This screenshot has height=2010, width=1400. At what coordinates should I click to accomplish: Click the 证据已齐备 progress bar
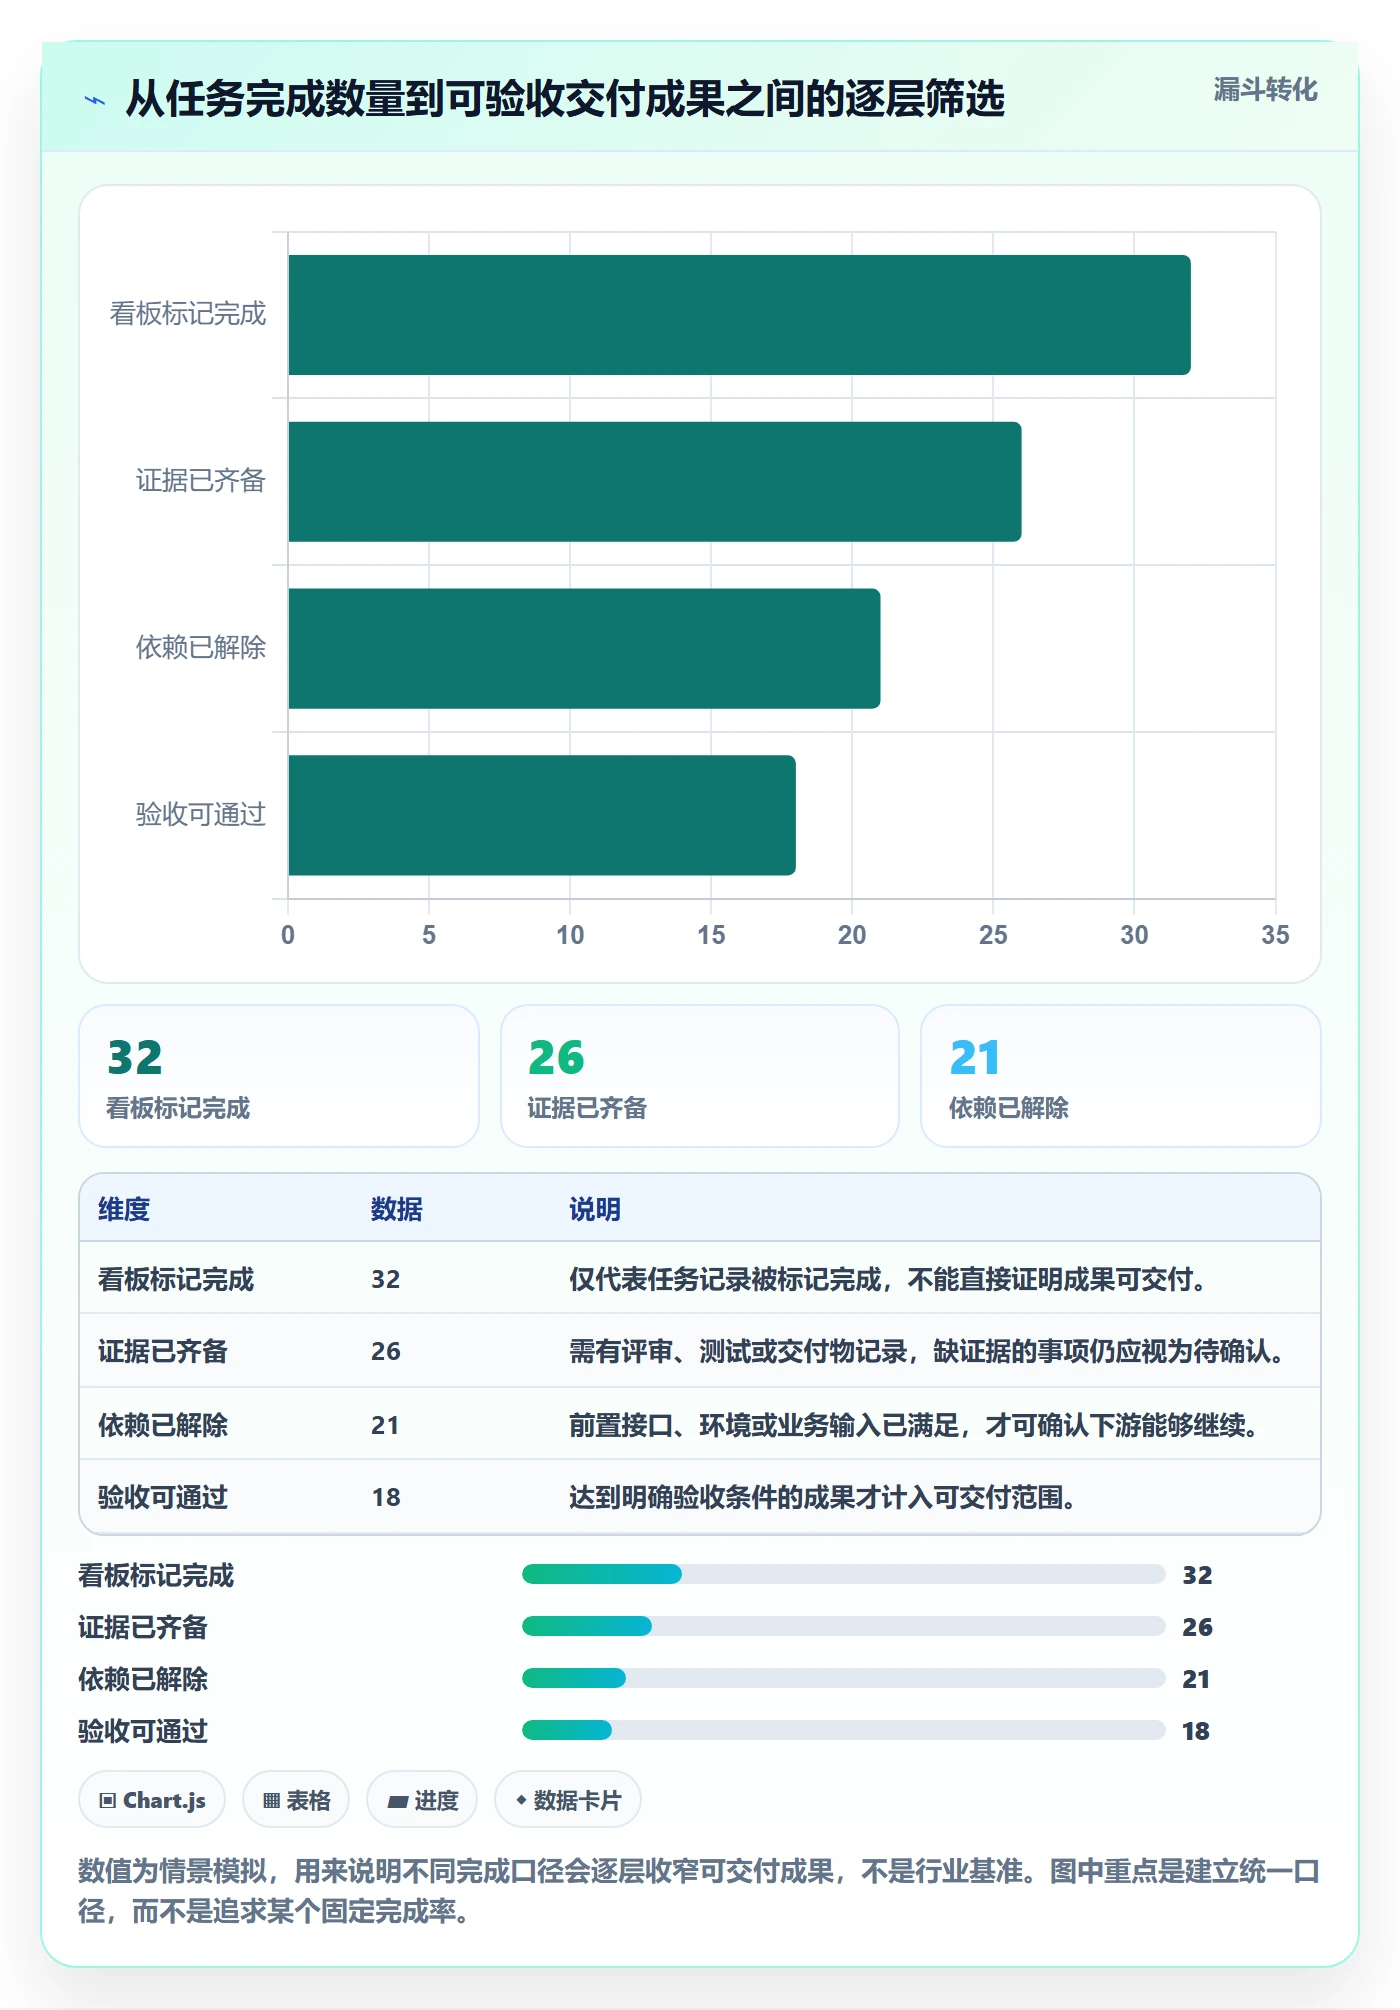pos(843,1626)
